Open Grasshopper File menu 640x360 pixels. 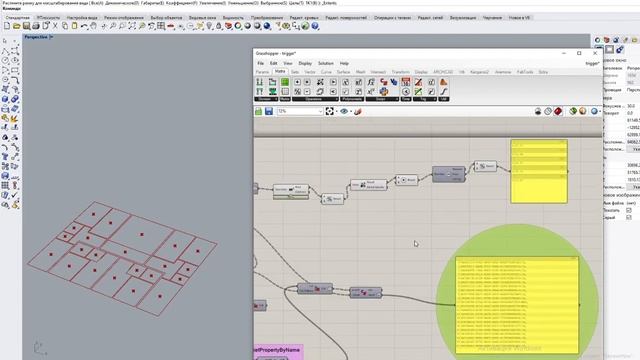pyautogui.click(x=260, y=63)
